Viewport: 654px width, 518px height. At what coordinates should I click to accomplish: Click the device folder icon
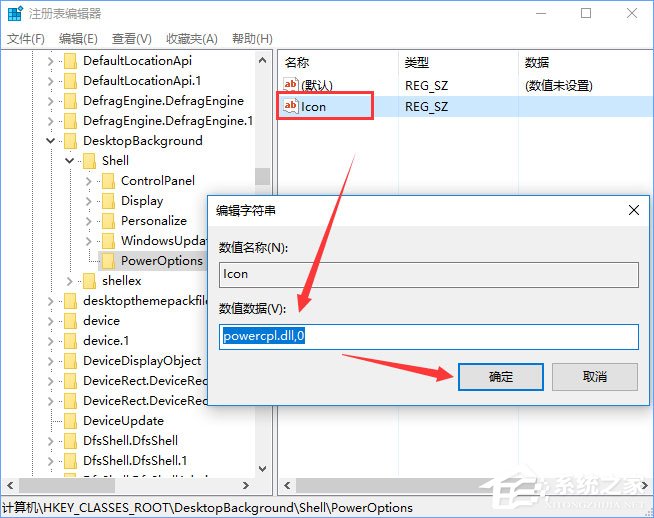coord(70,321)
